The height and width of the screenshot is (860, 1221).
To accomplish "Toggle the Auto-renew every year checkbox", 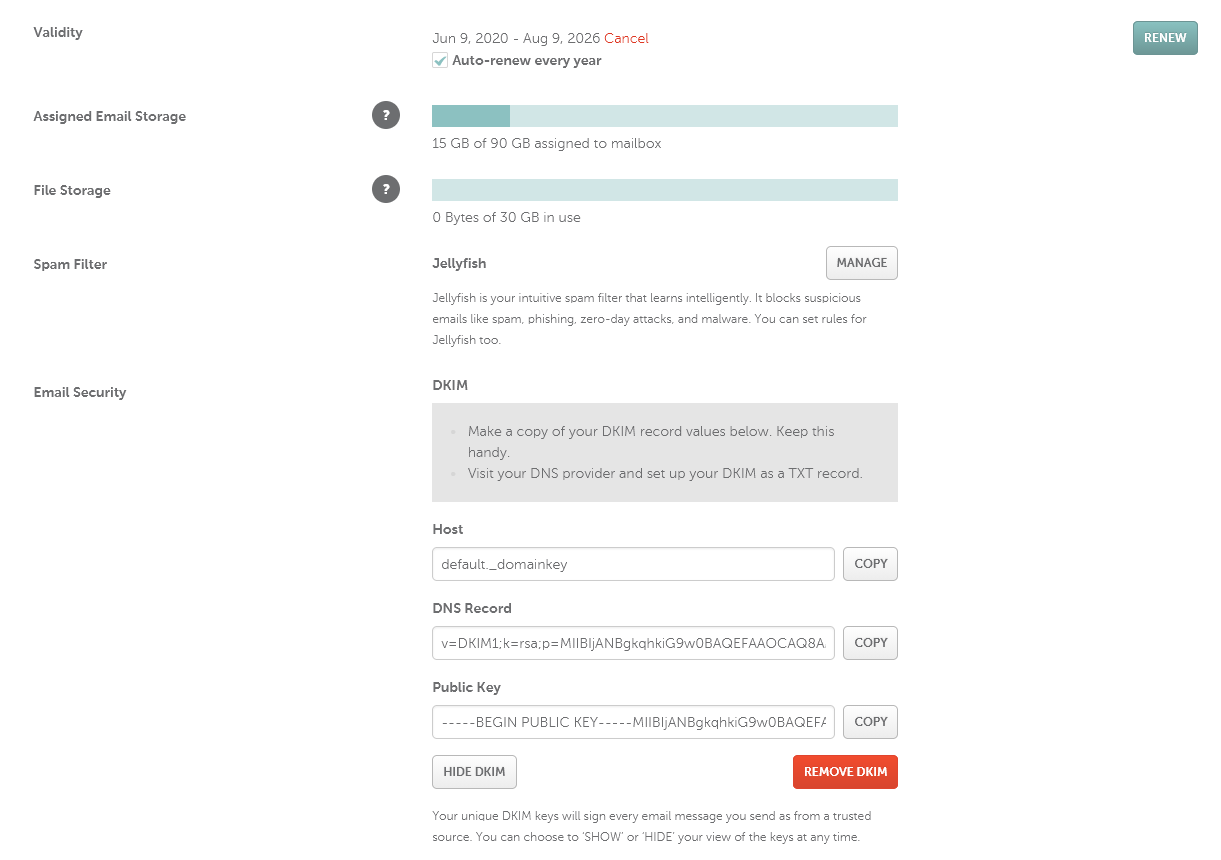I will tap(440, 61).
